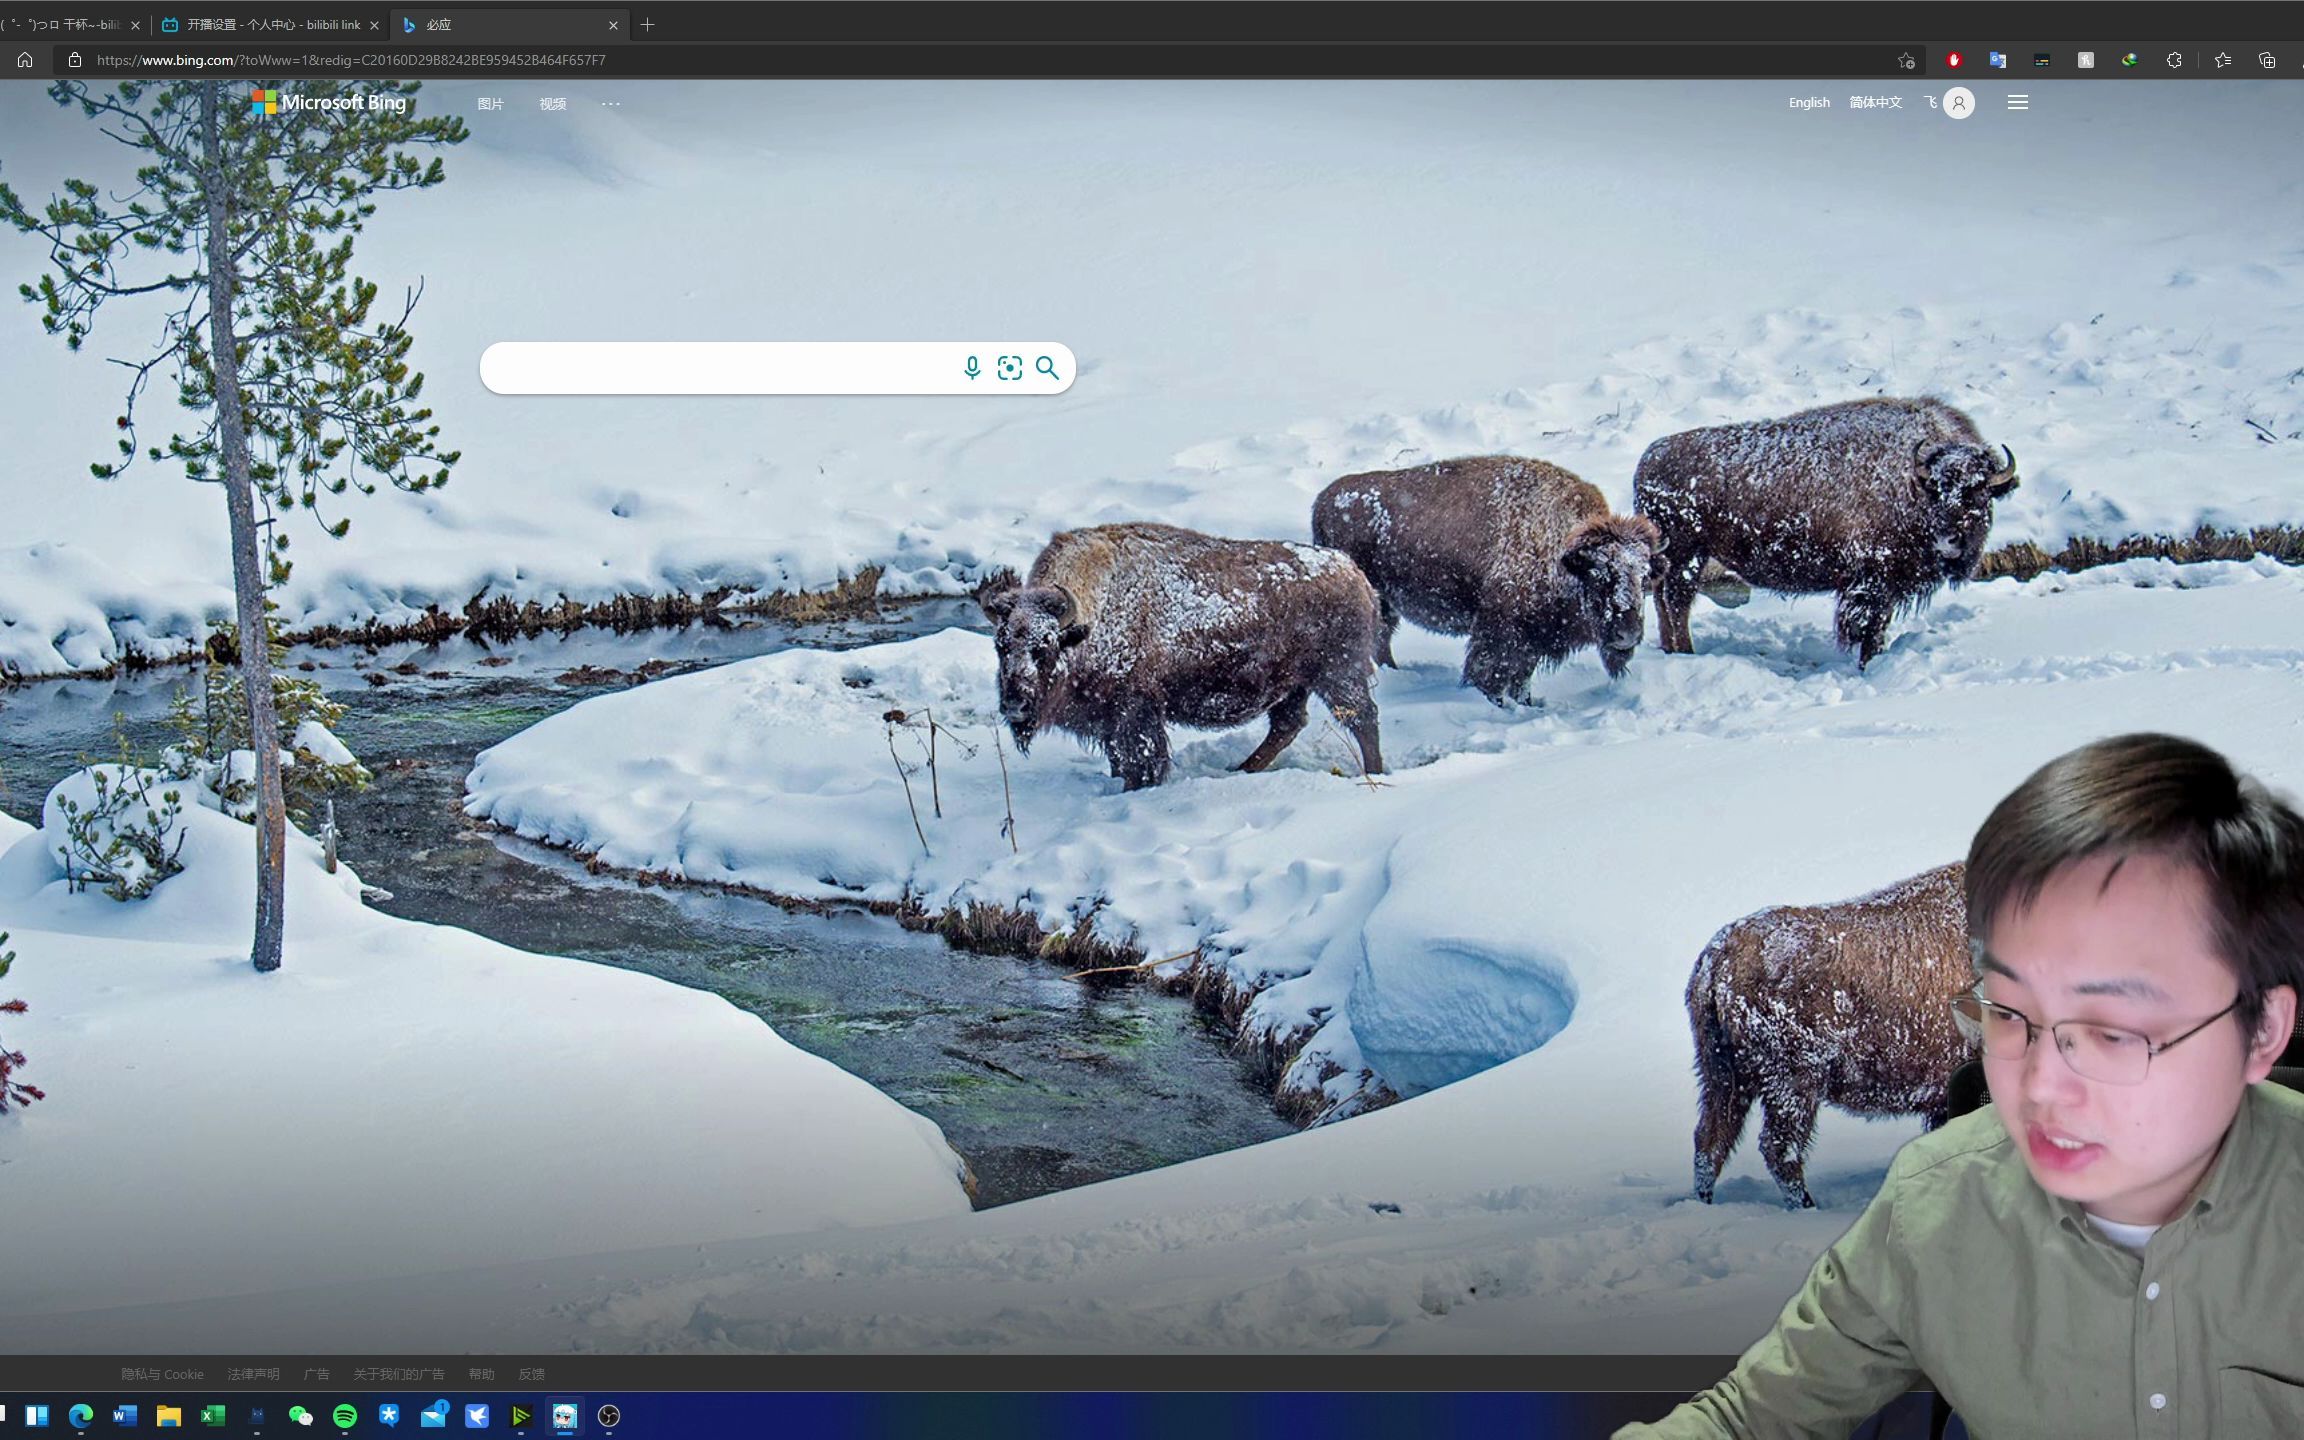
Task: Open the Google Translate extension icon
Action: coord(1997,60)
